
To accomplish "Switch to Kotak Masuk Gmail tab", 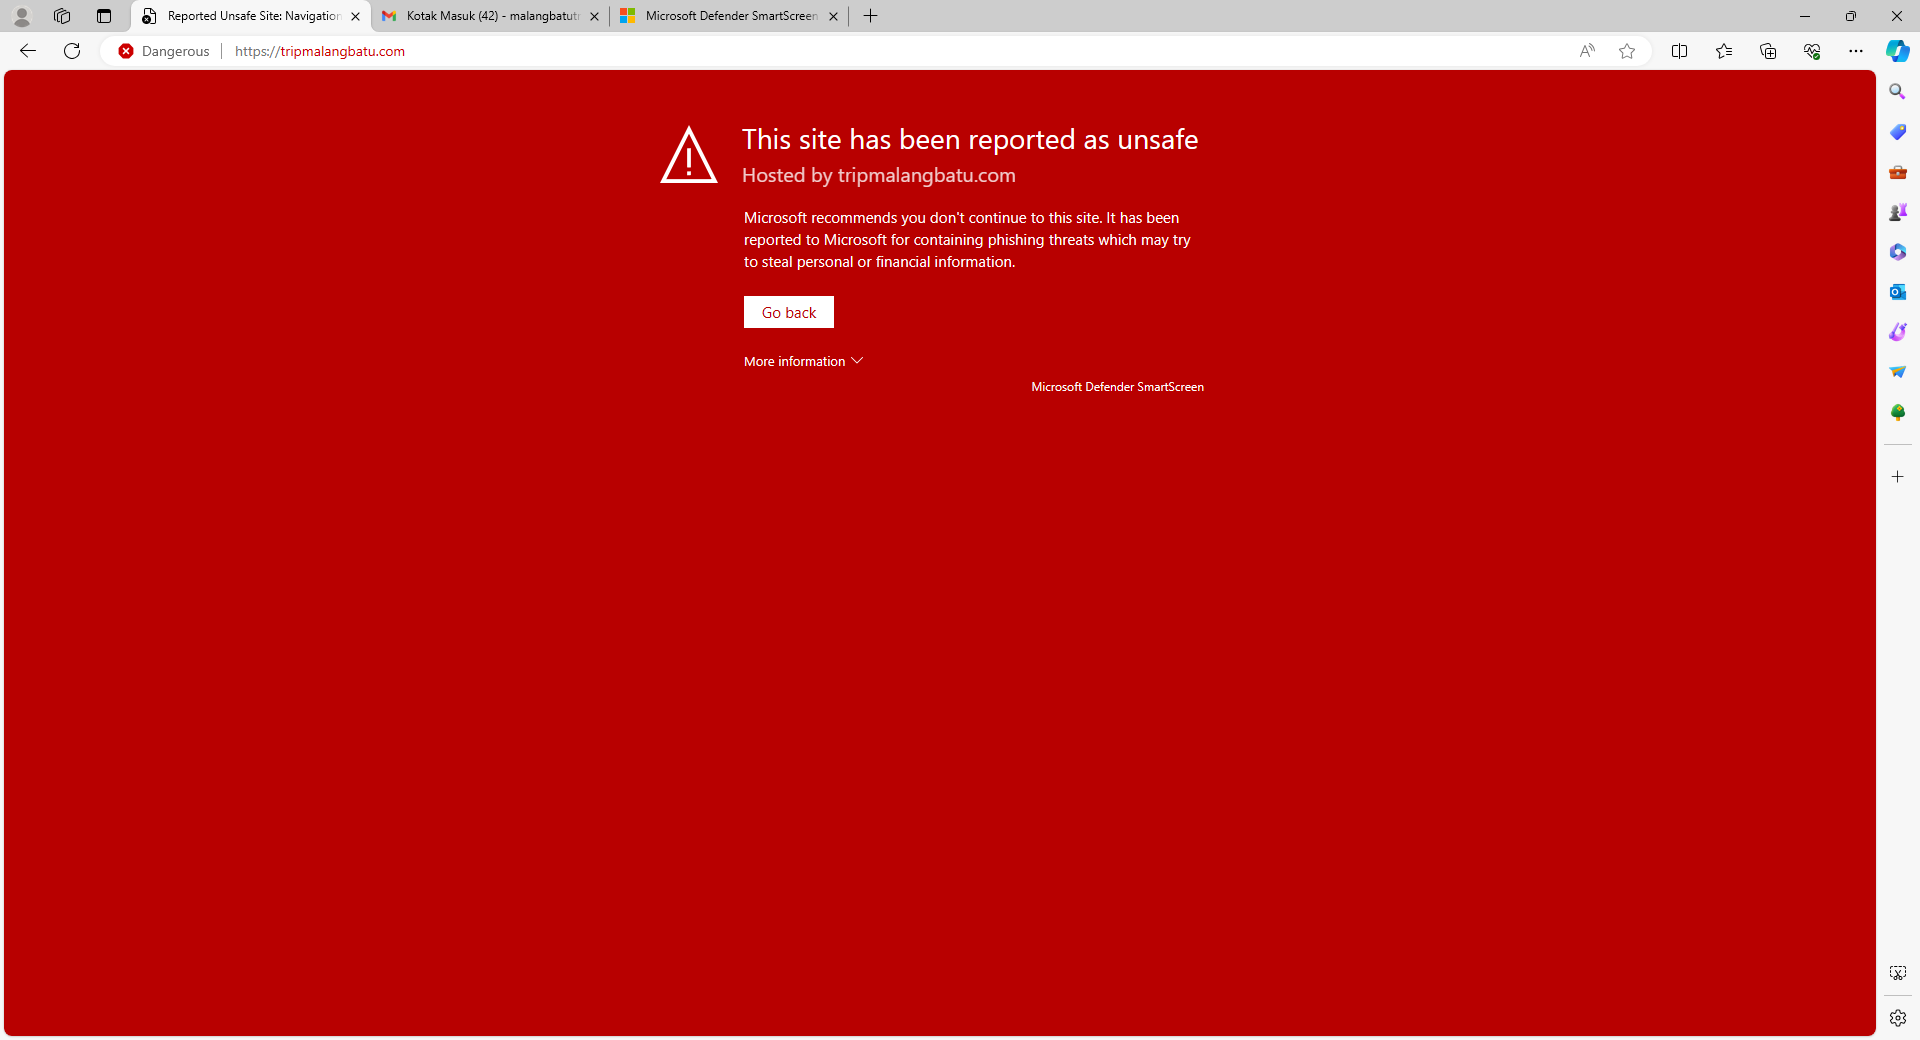I will coord(490,16).
